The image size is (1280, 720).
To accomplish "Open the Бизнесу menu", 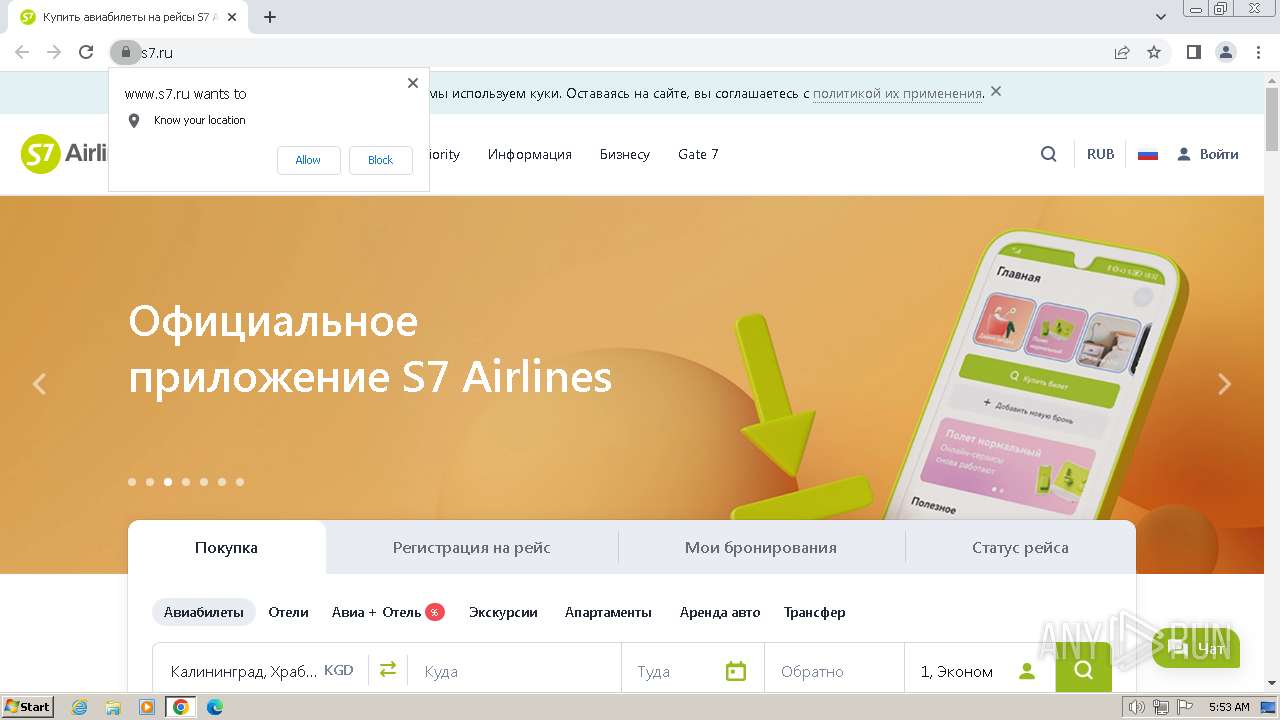I will coord(625,154).
